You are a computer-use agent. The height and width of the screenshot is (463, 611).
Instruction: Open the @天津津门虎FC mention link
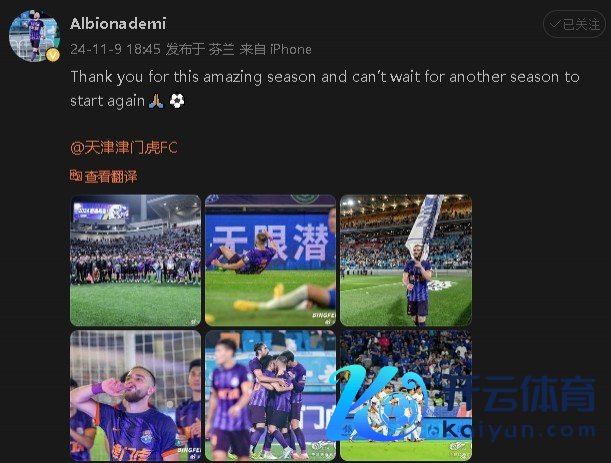(124, 147)
